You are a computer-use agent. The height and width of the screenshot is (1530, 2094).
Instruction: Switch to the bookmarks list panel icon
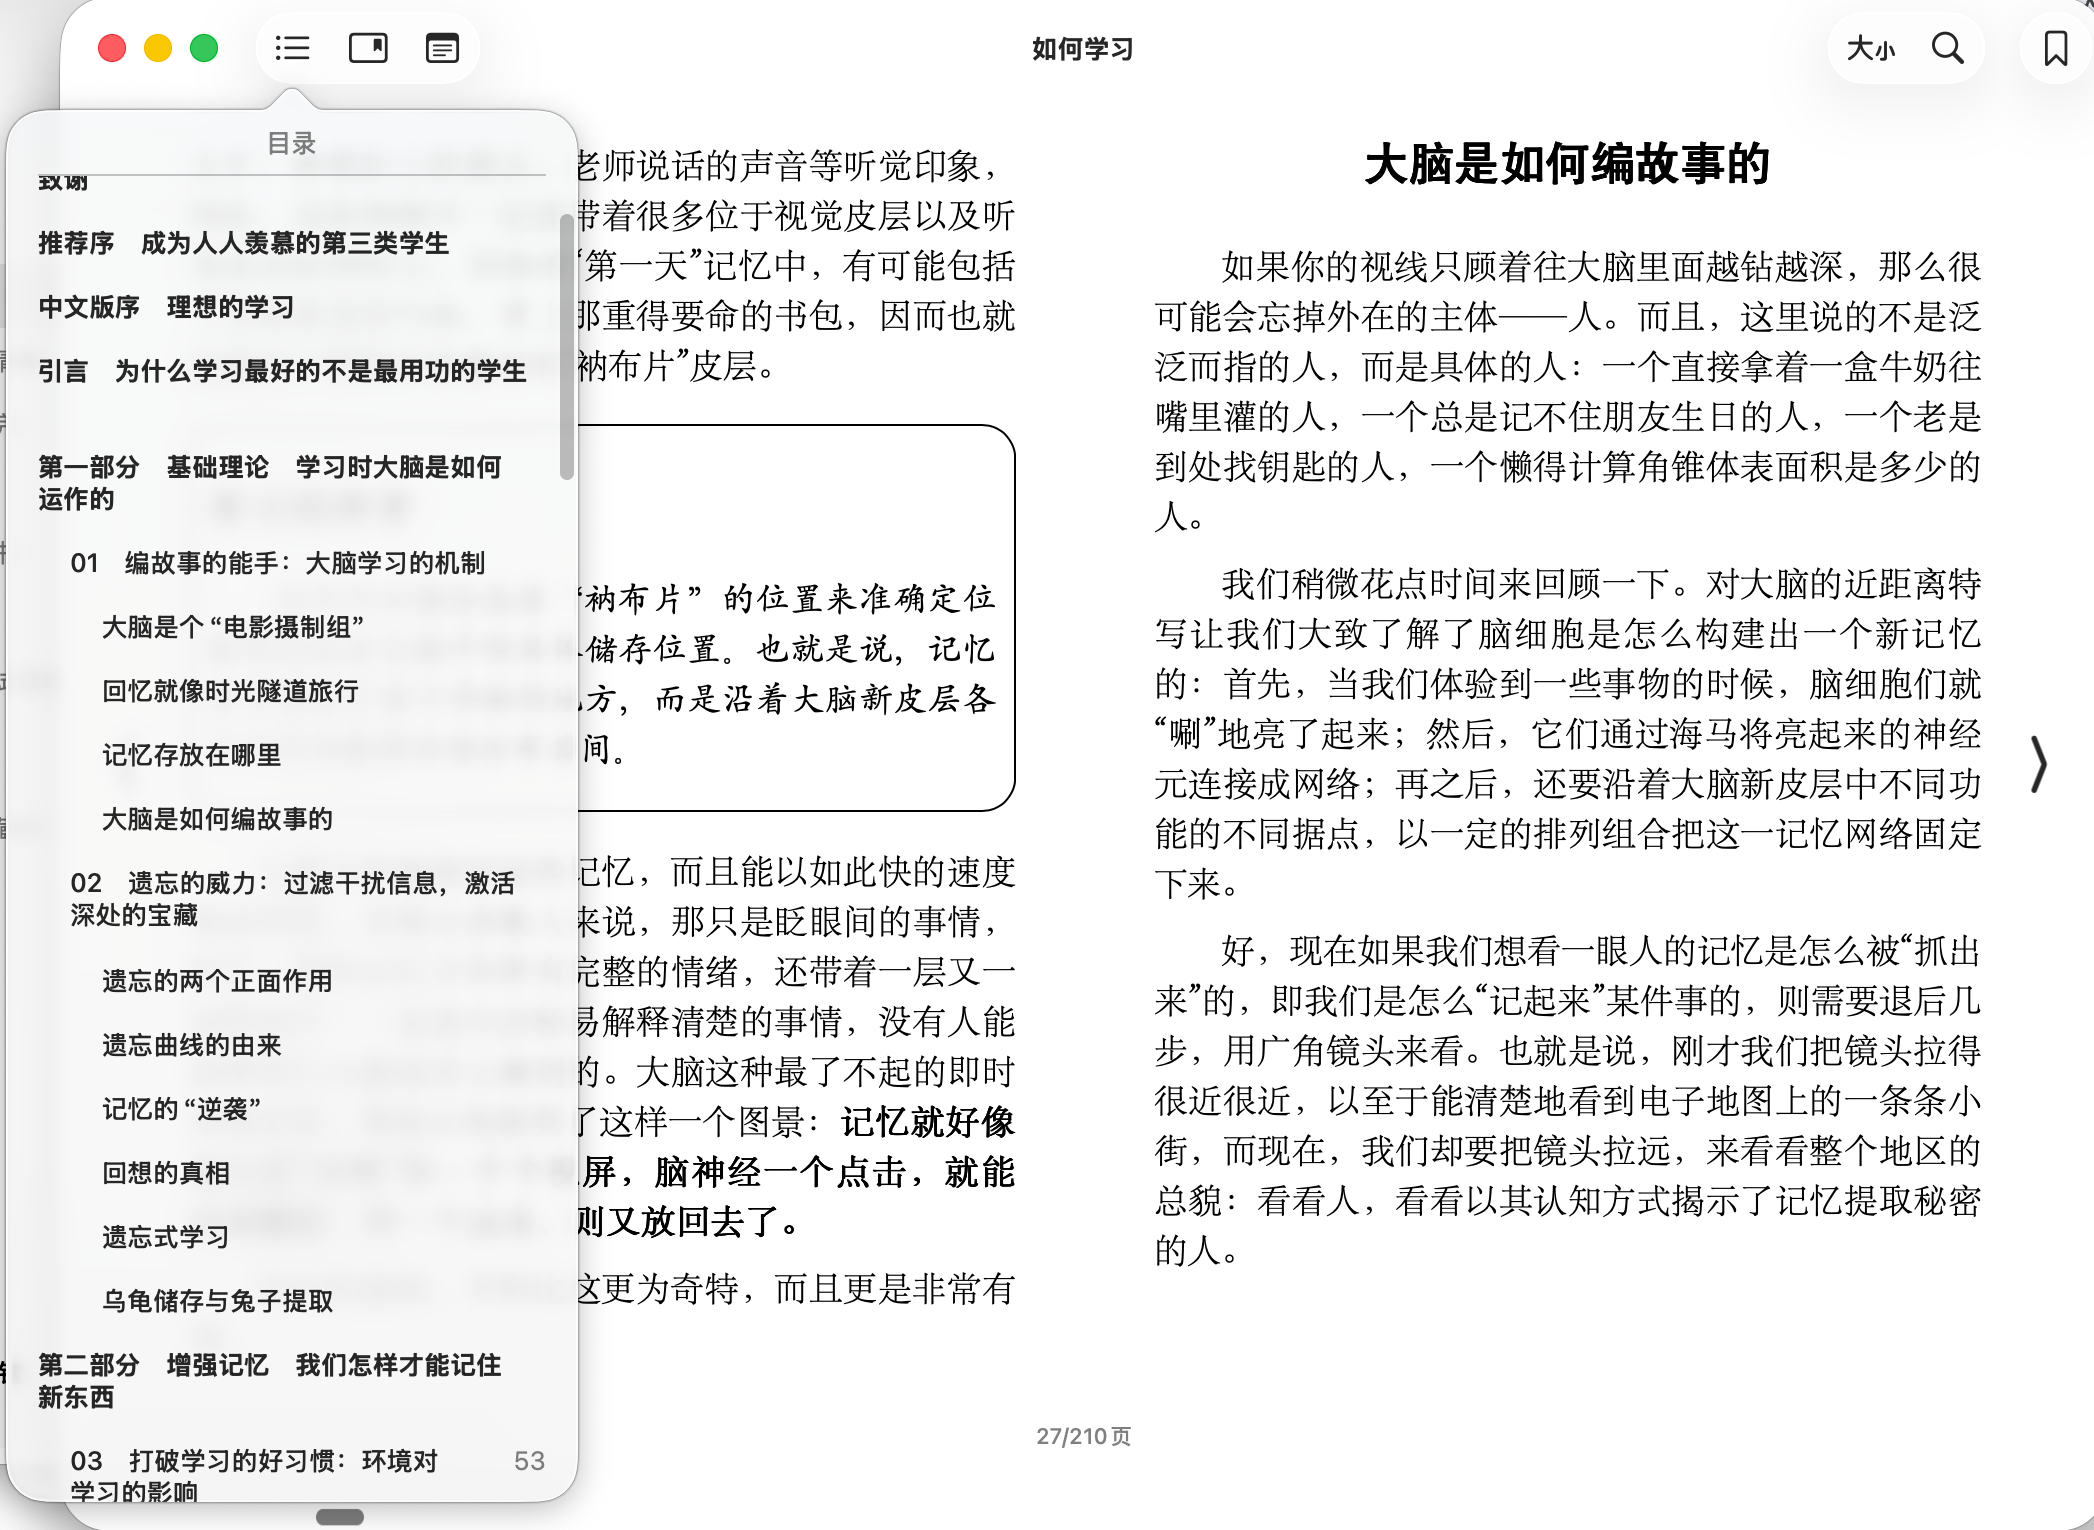coord(367,47)
